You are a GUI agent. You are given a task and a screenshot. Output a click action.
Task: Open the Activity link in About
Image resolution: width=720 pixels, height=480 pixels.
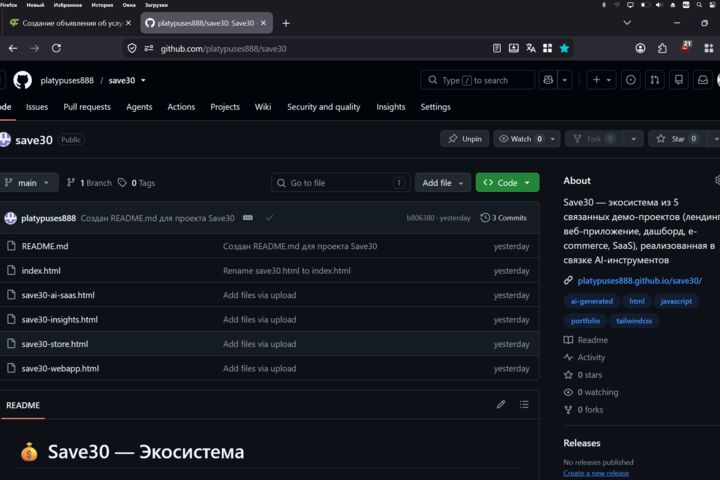[x=591, y=357]
